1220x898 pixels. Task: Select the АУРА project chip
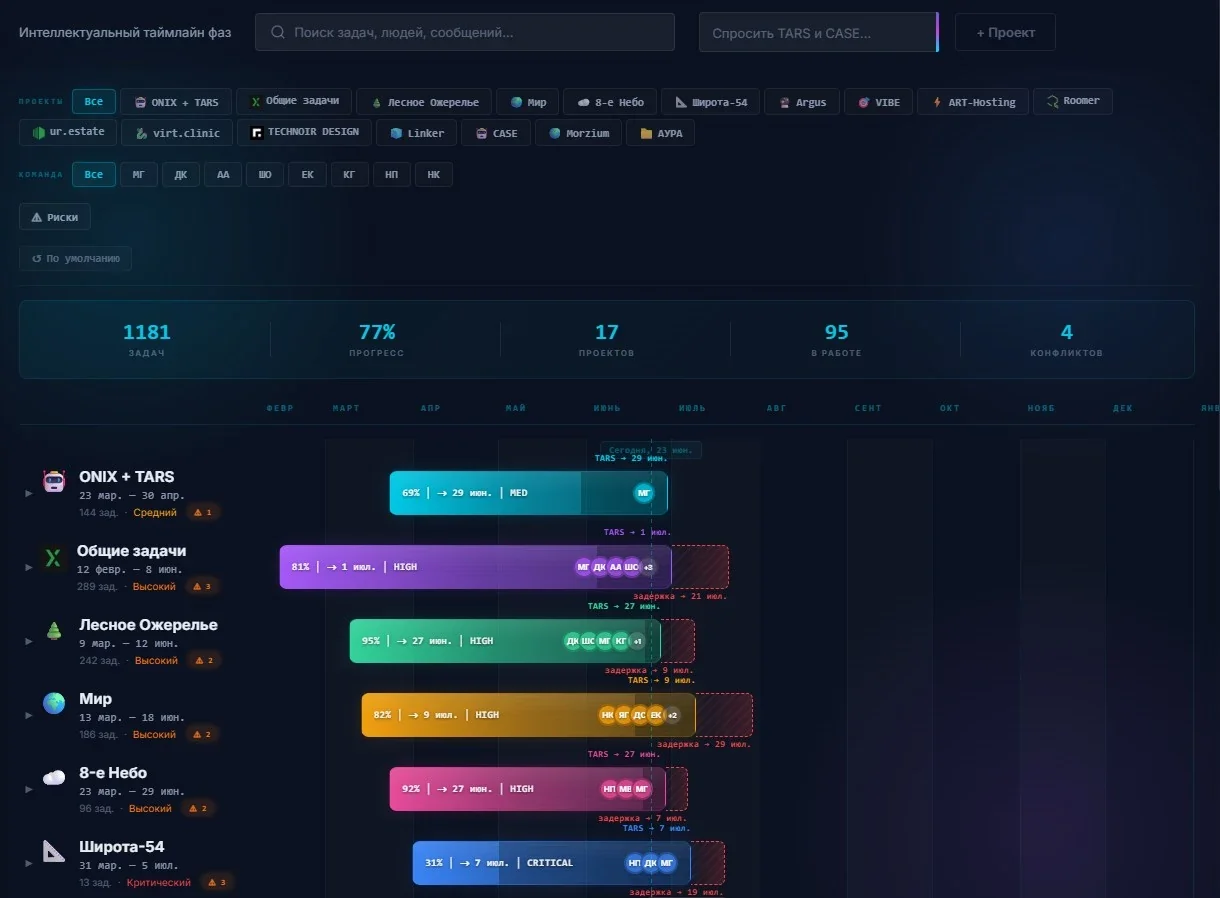[x=660, y=133]
